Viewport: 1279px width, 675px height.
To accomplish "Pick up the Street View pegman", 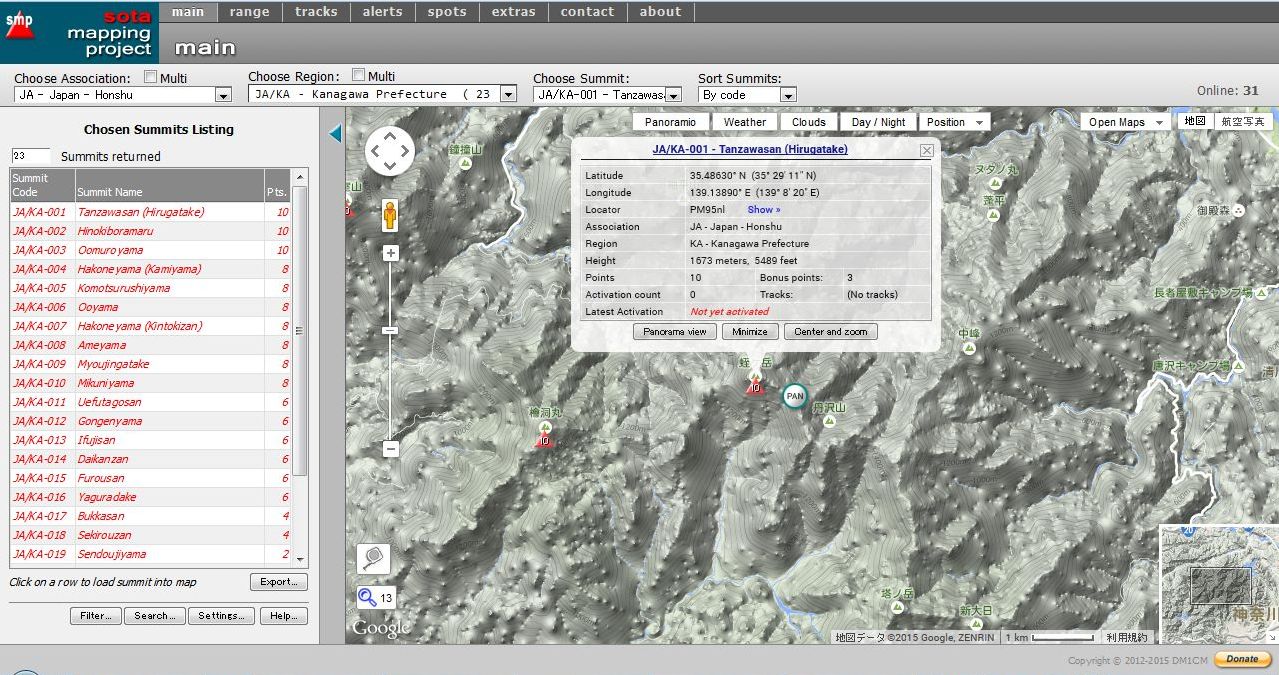I will click(390, 215).
